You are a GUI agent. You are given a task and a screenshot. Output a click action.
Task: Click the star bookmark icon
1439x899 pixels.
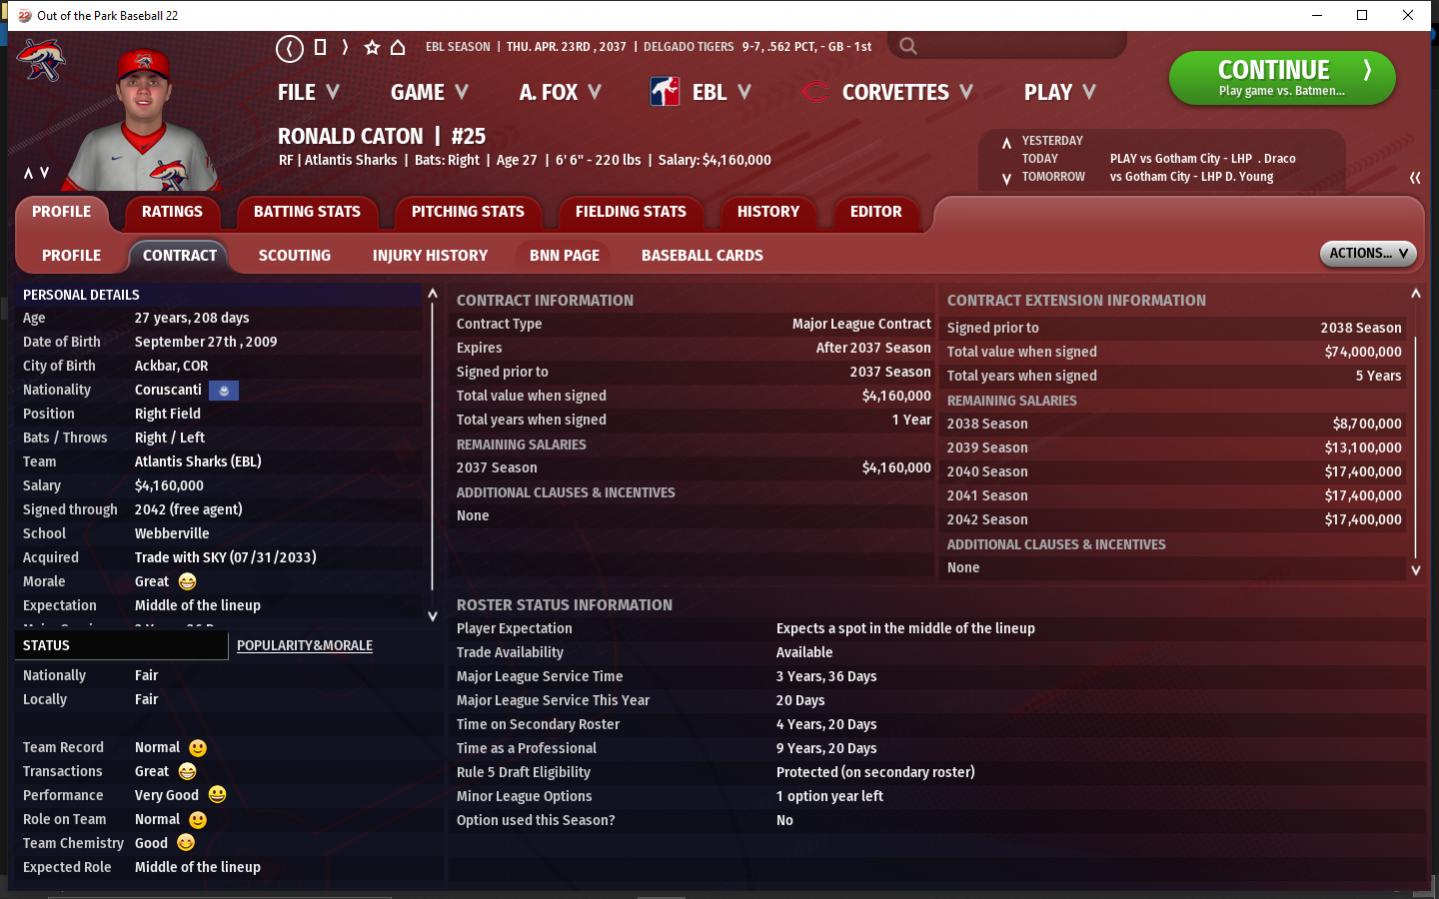pyautogui.click(x=372, y=47)
